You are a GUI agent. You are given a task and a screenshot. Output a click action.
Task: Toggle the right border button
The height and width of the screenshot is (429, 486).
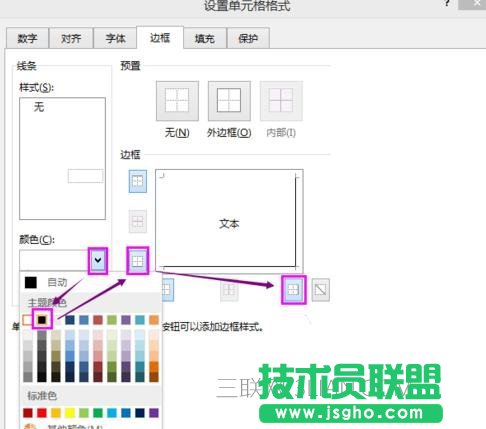pos(293,290)
